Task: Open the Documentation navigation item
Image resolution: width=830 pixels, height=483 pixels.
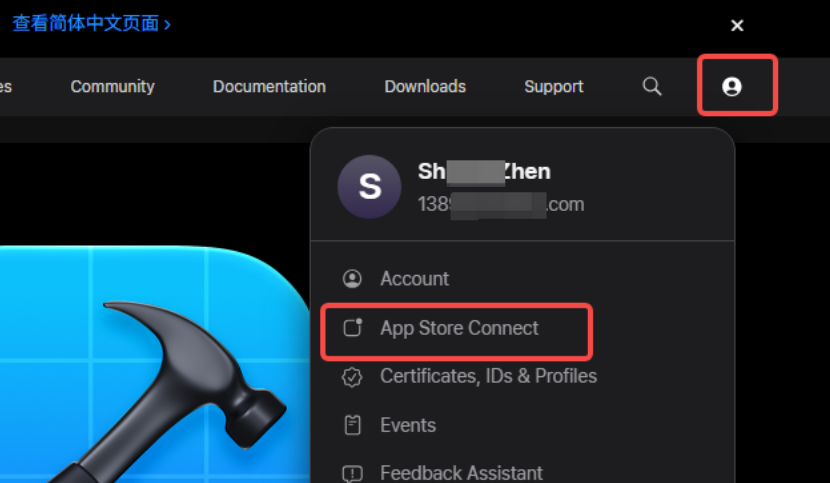Action: point(269,86)
